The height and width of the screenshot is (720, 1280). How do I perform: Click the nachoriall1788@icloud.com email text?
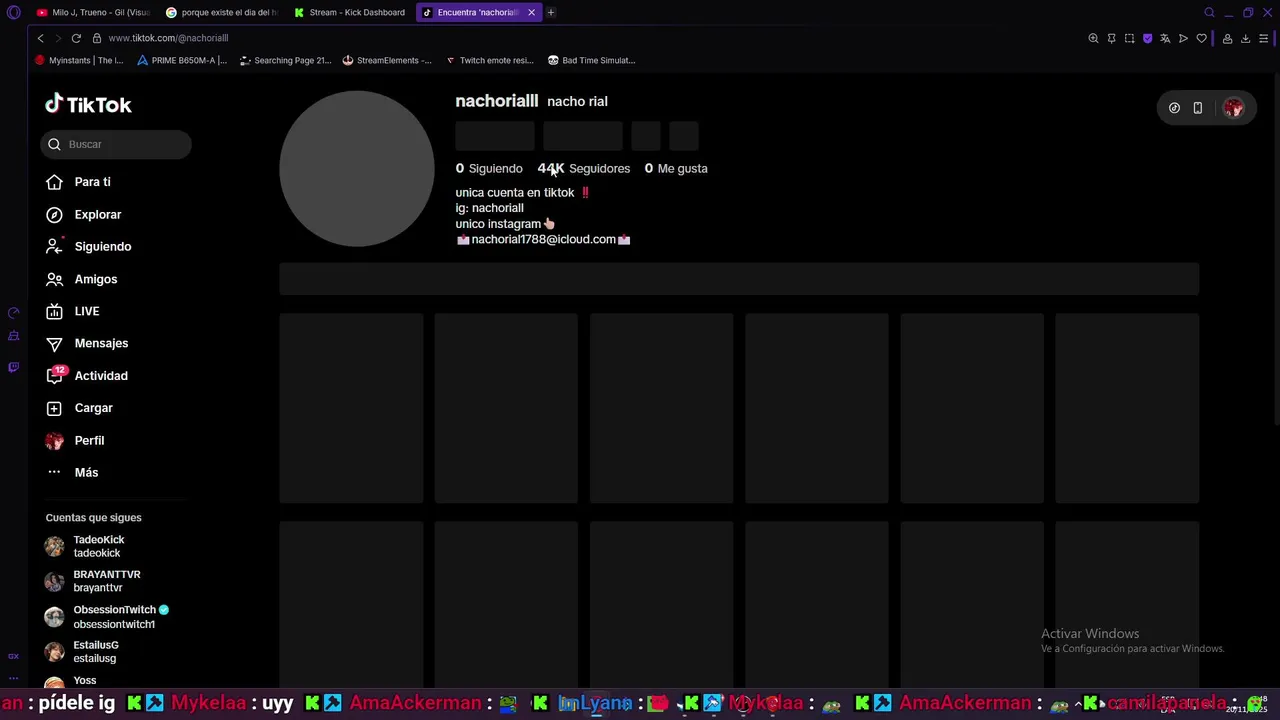[543, 239]
